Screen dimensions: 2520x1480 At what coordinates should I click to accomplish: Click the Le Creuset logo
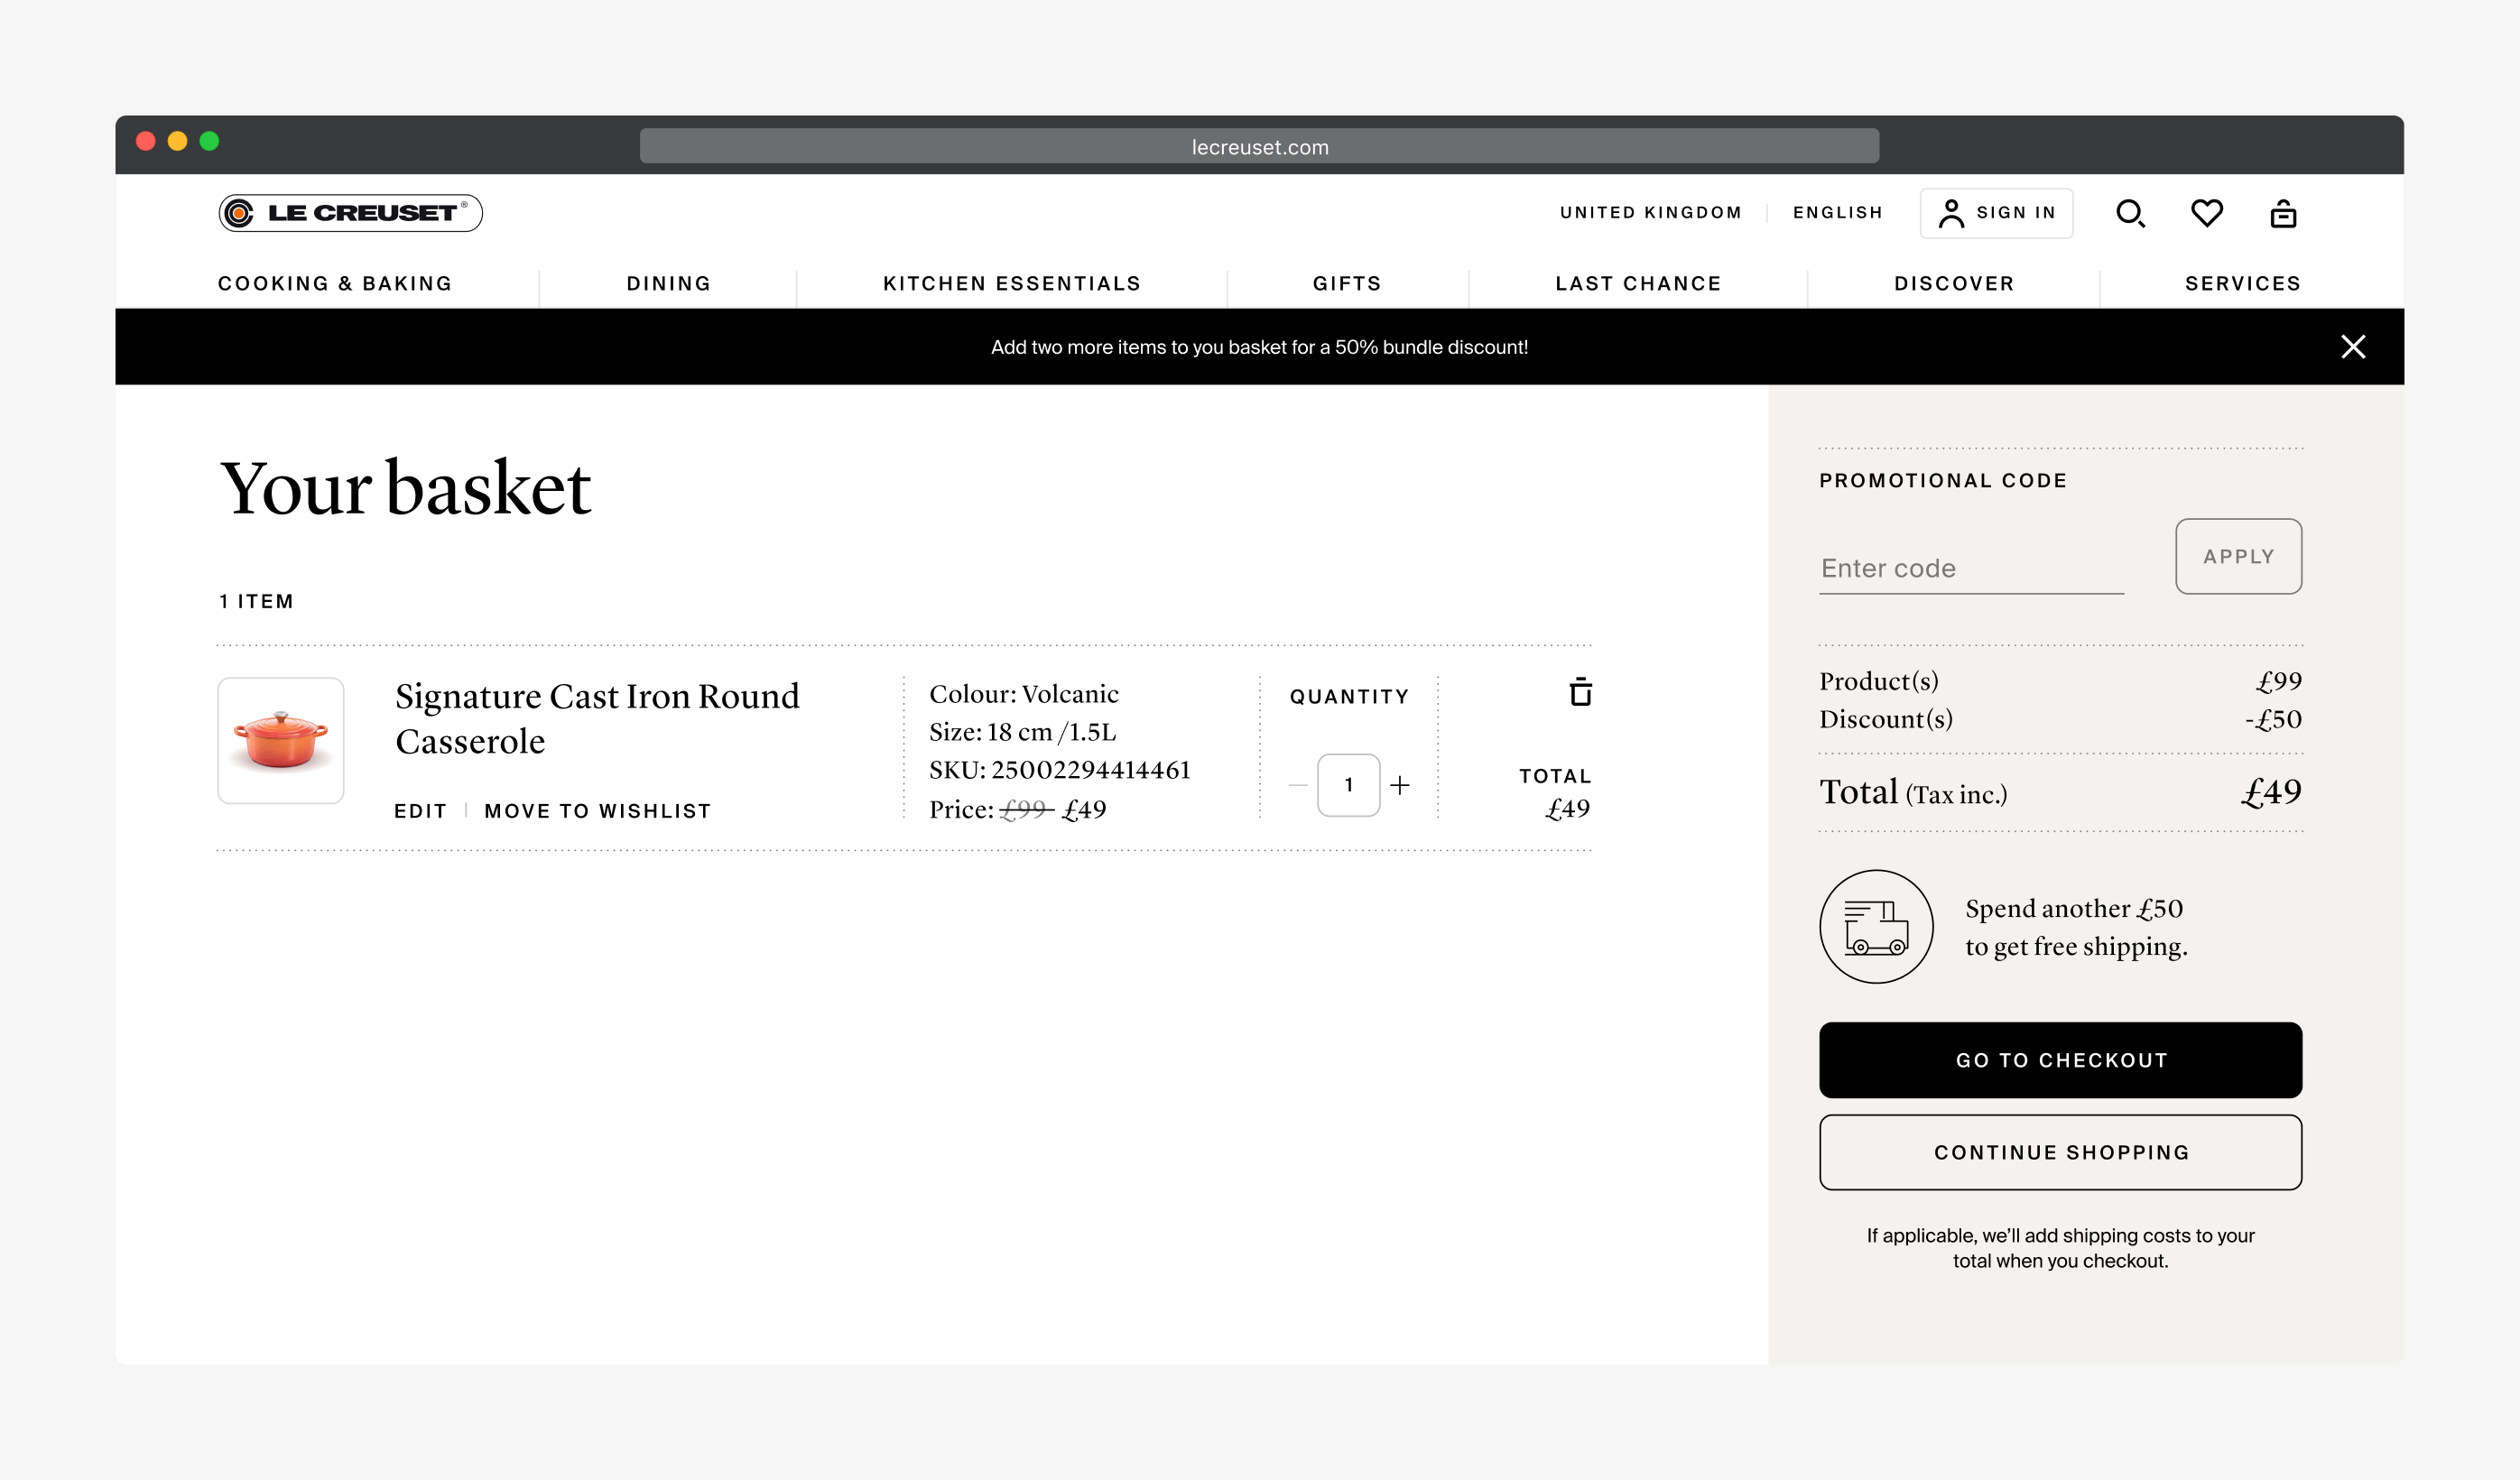pos(350,213)
